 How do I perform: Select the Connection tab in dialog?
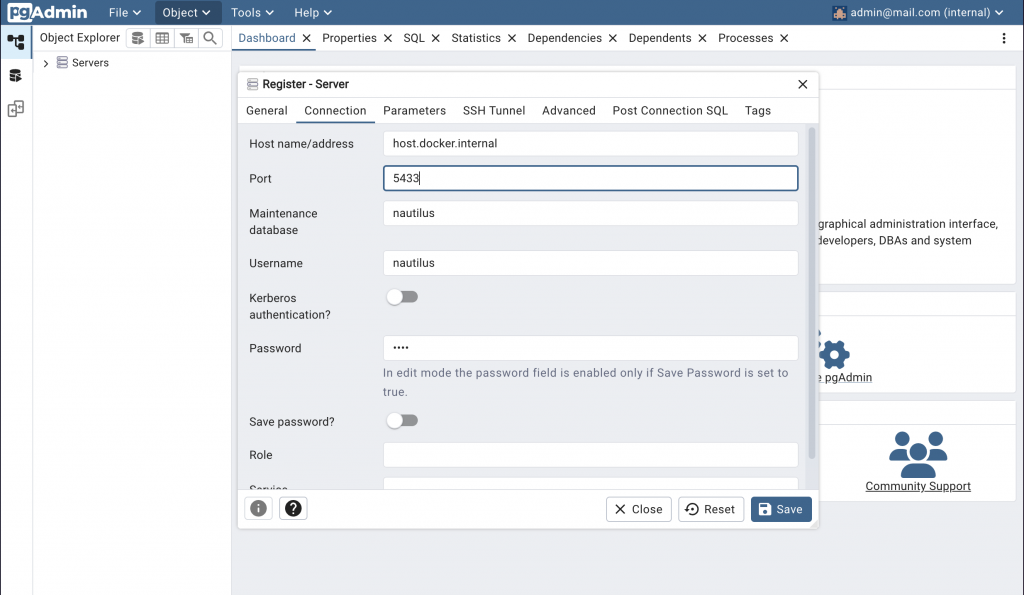click(x=335, y=110)
